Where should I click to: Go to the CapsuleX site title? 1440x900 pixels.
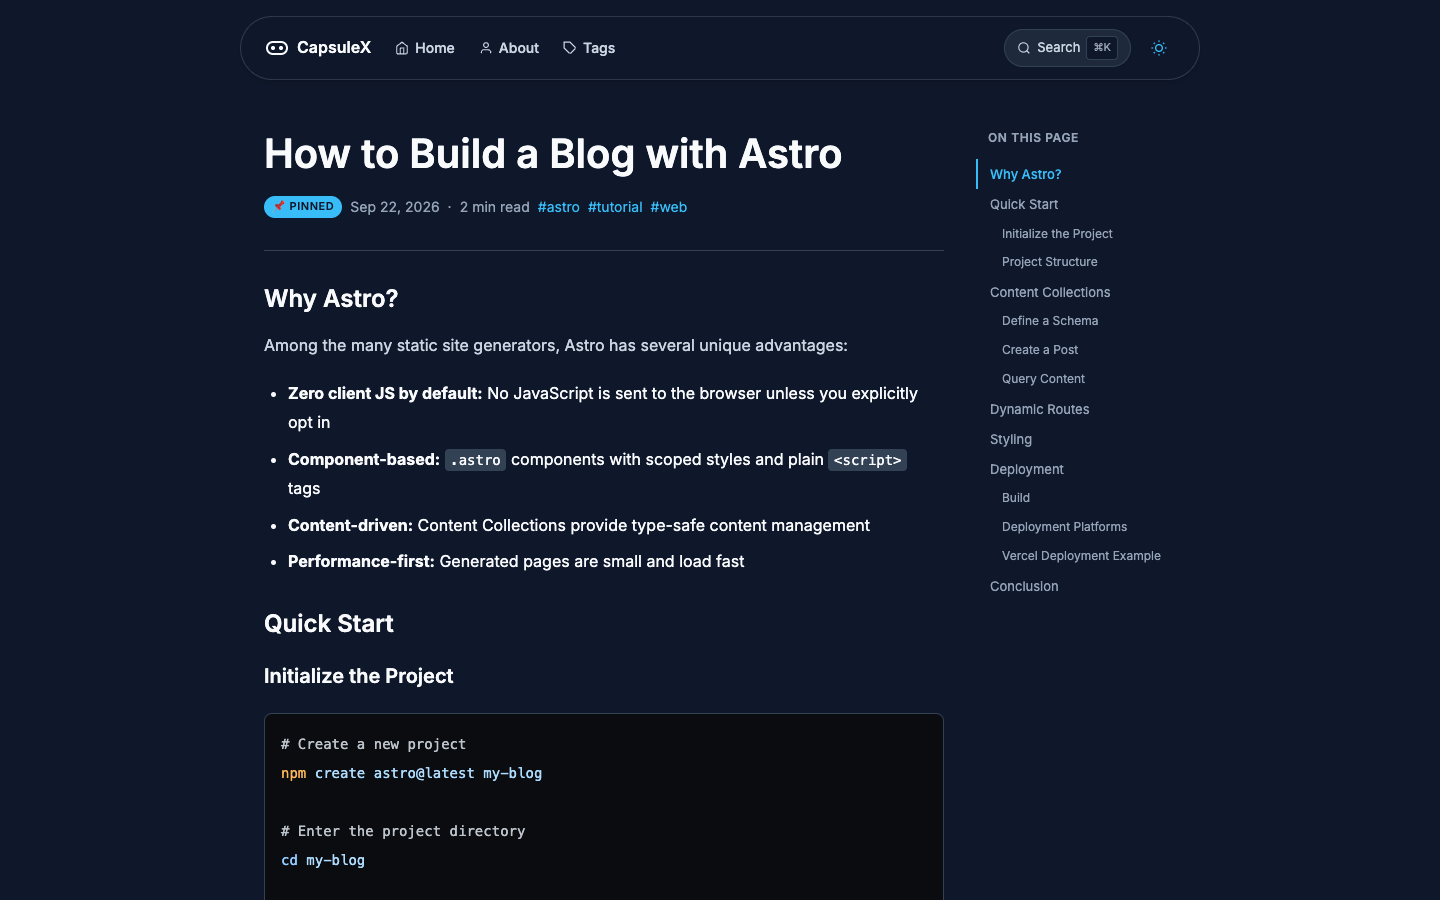[334, 48]
